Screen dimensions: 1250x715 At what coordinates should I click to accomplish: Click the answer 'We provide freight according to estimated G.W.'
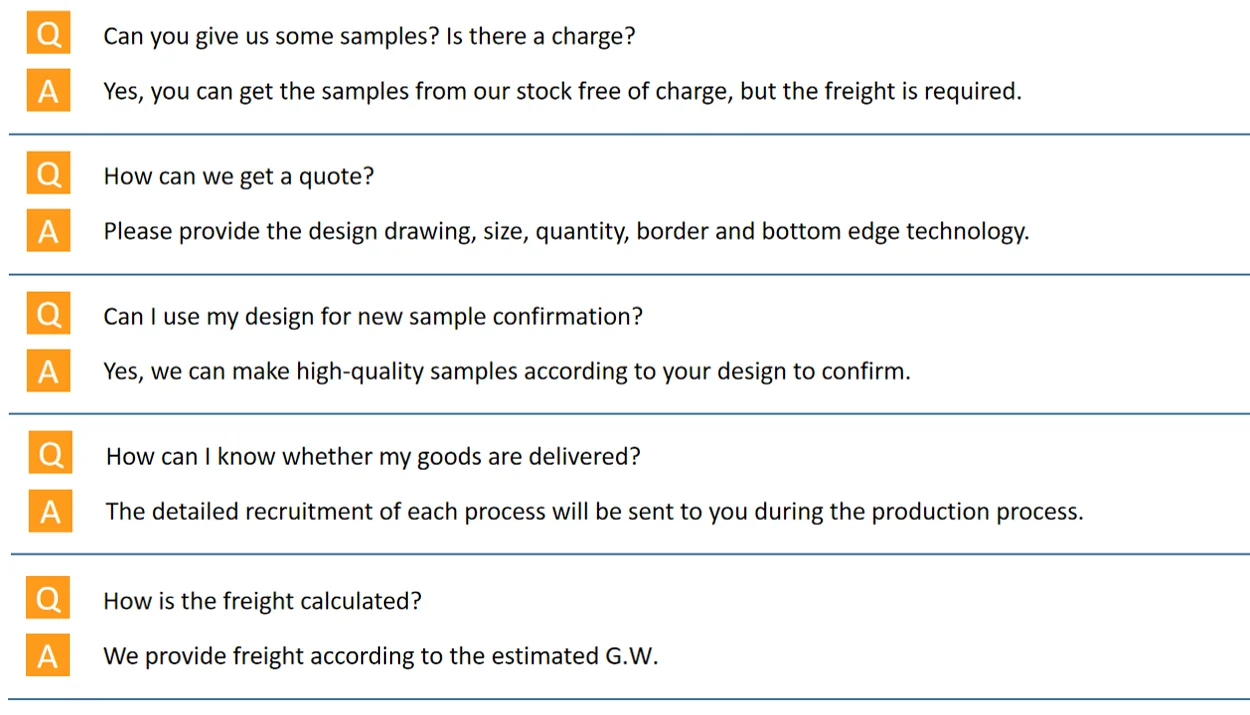381,656
